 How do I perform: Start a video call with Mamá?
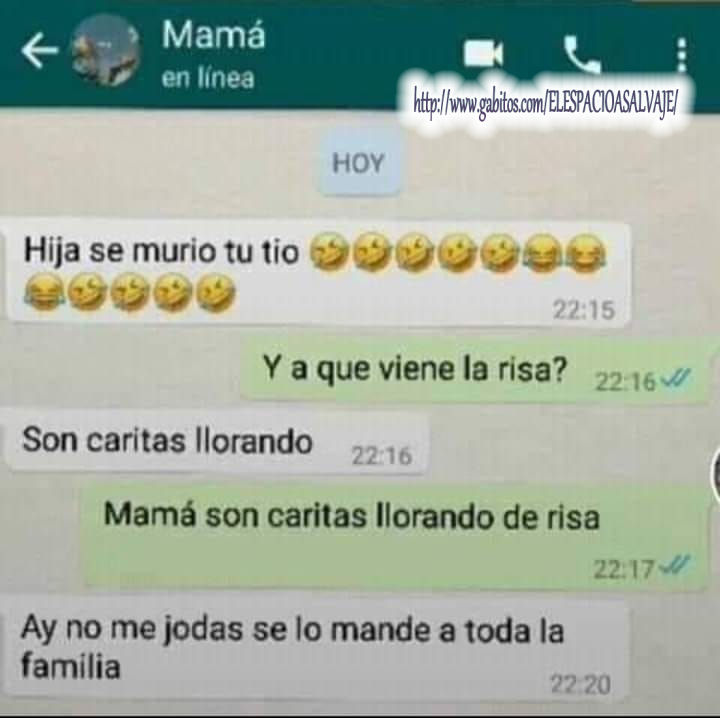pyautogui.click(x=484, y=53)
